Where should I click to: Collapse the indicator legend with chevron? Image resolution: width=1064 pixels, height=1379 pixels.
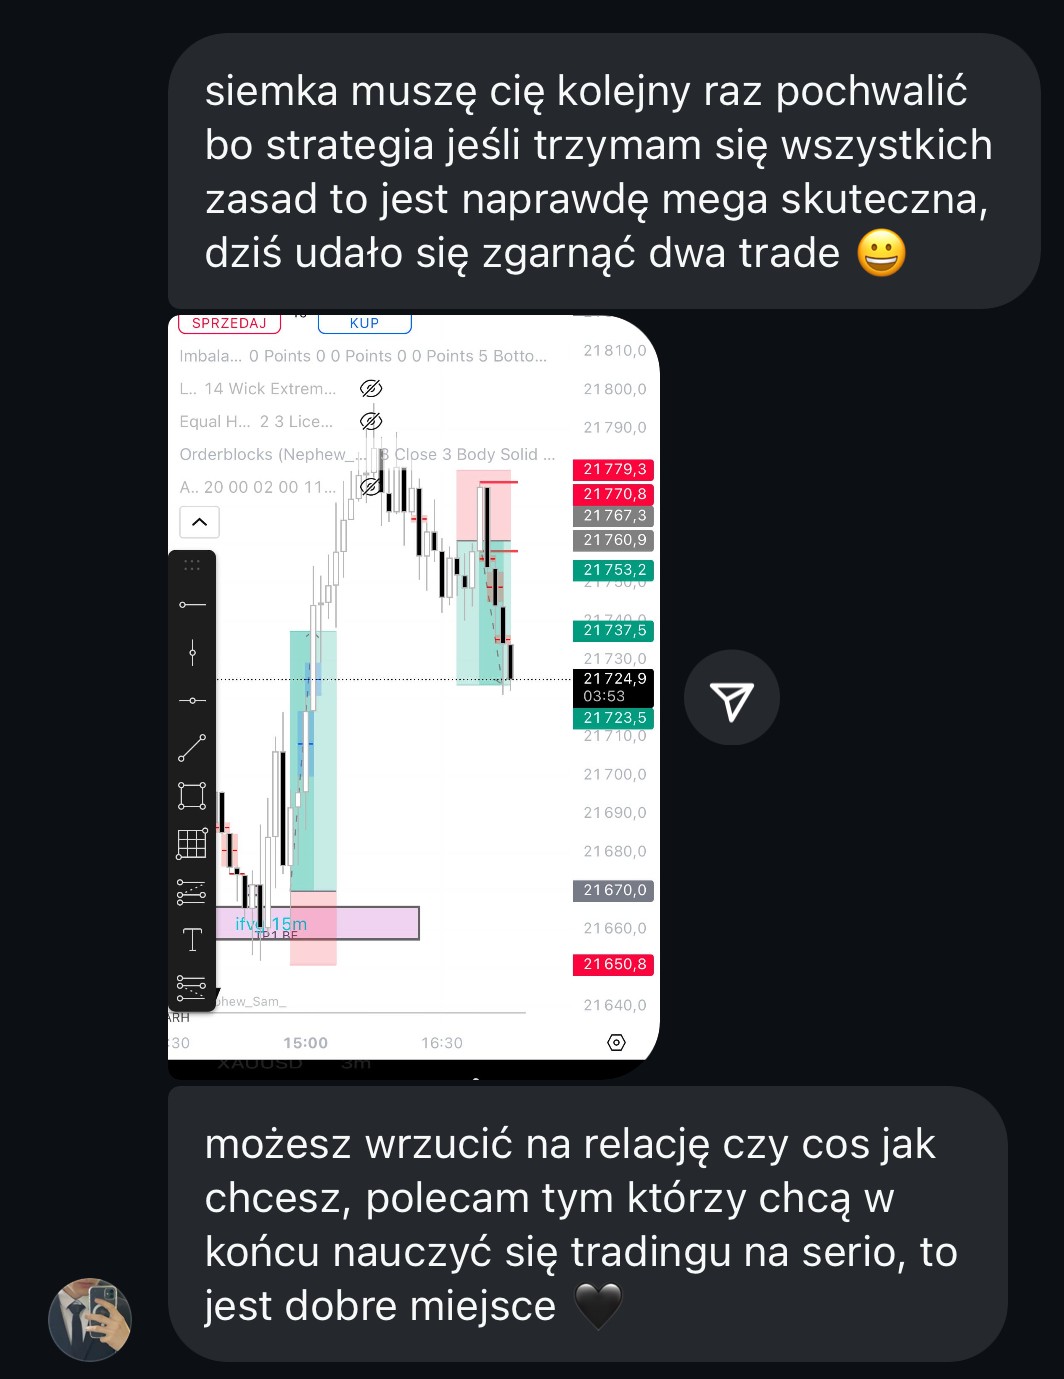point(199,522)
